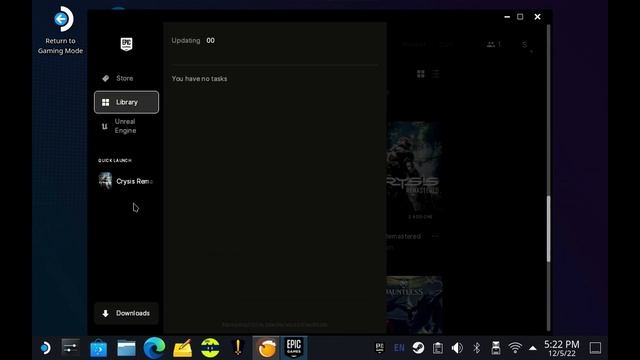640x360 pixels.
Task: Close the Epic Games Launcher window
Action: point(537,17)
